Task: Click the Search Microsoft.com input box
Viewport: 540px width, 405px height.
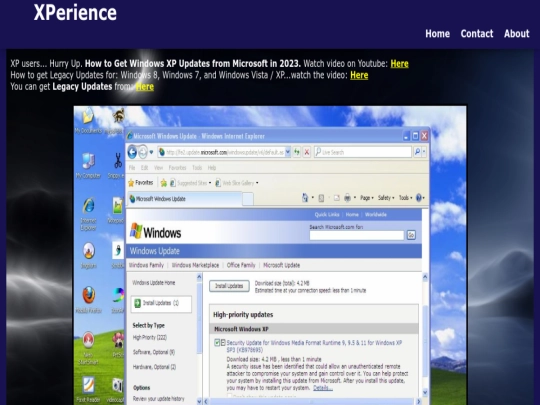Action: (356, 235)
